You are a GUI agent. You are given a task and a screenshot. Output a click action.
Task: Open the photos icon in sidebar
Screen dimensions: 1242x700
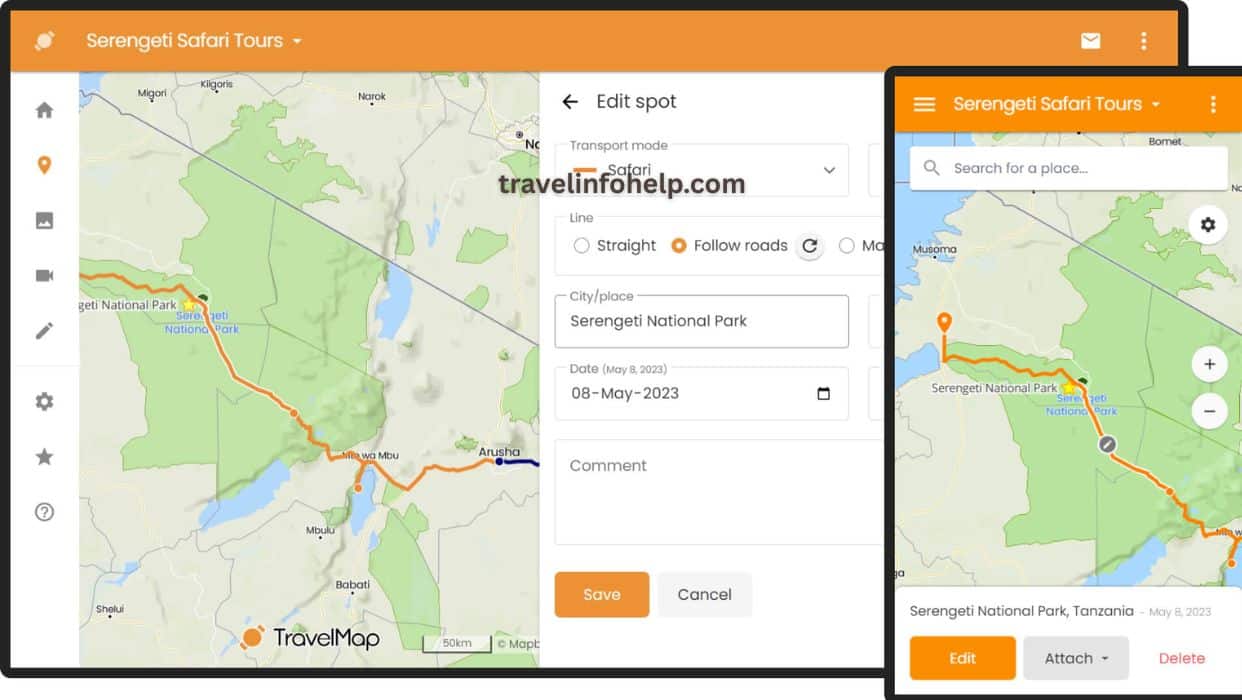tap(44, 221)
